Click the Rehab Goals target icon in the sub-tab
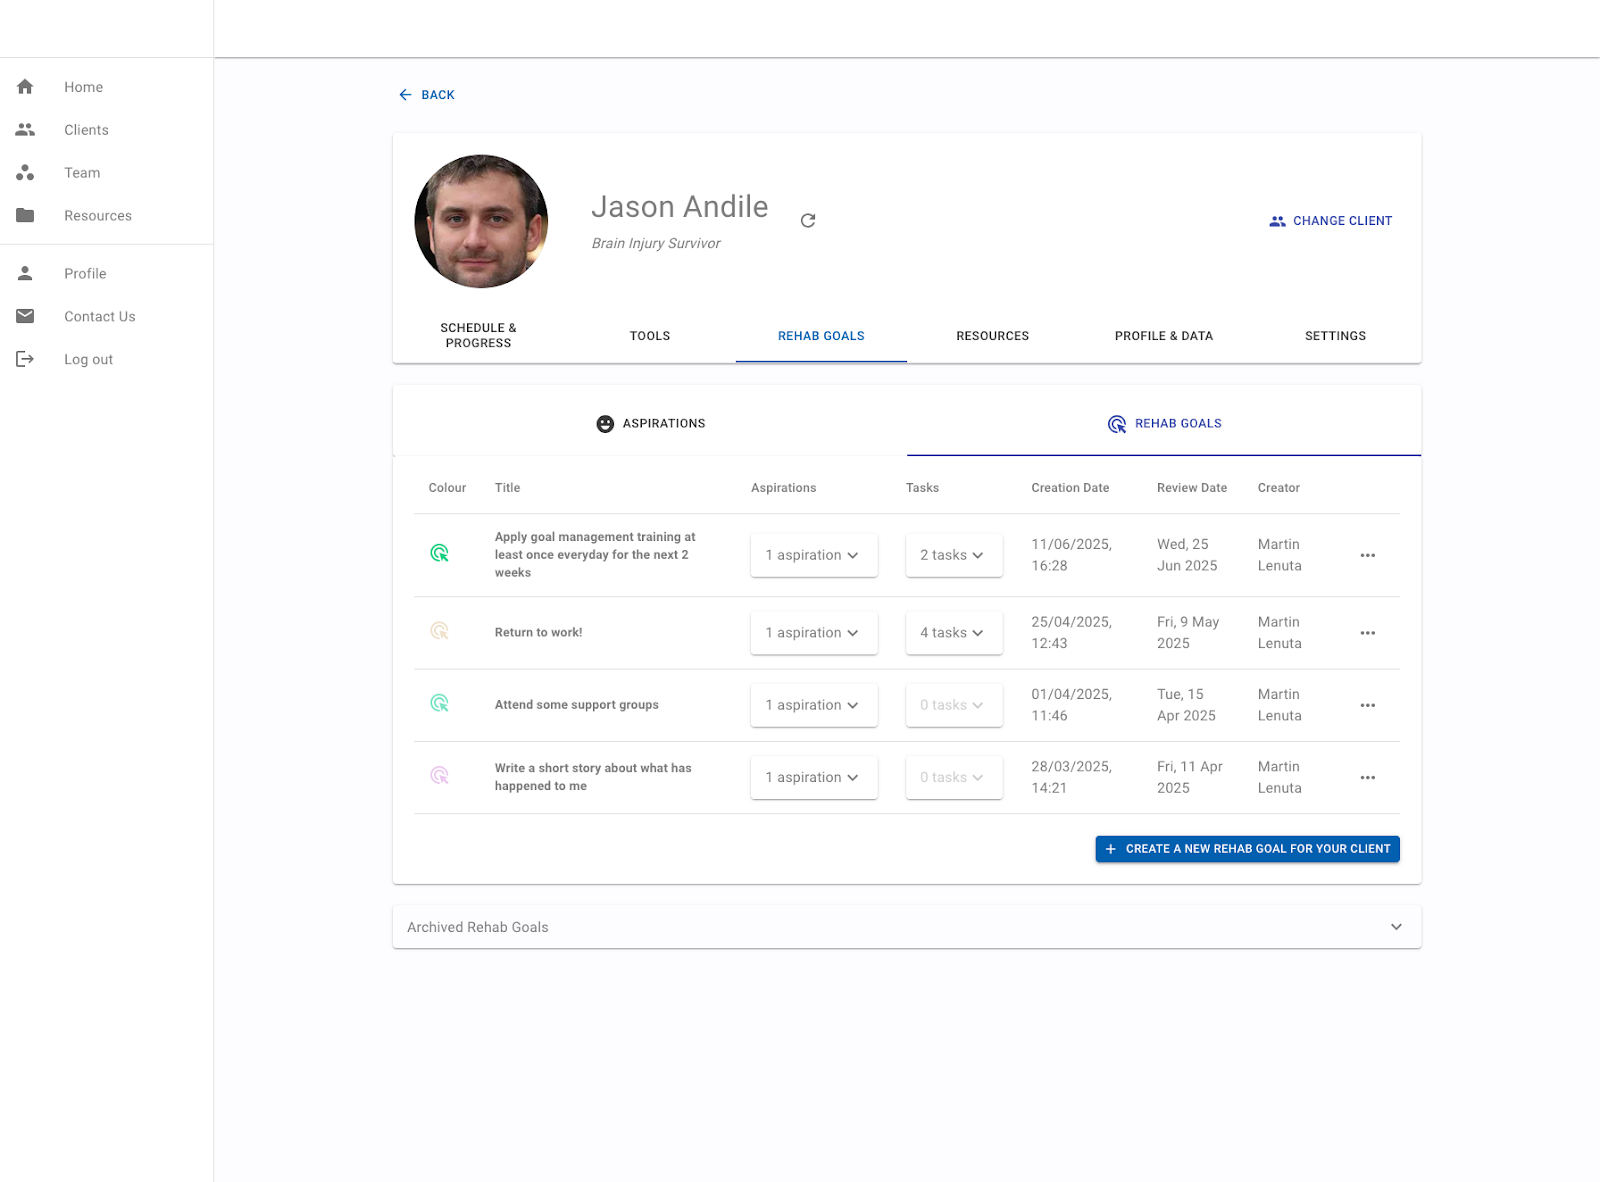This screenshot has height=1182, width=1600. coord(1117,424)
